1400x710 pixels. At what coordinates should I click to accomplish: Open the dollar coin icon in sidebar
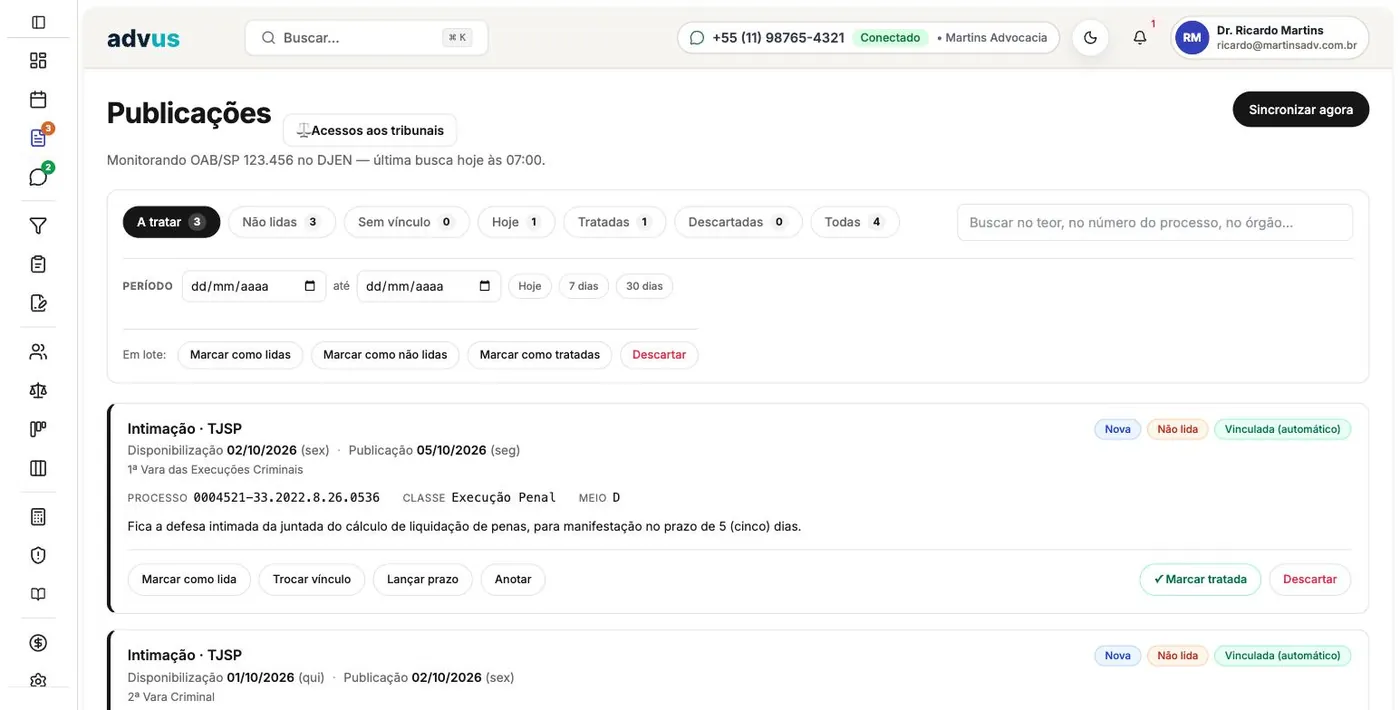[x=38, y=643]
